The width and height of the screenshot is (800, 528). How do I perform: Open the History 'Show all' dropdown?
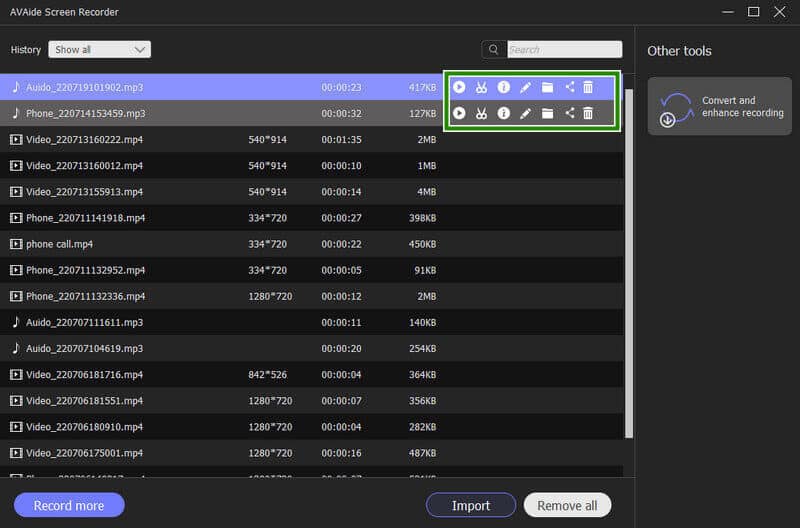click(99, 49)
